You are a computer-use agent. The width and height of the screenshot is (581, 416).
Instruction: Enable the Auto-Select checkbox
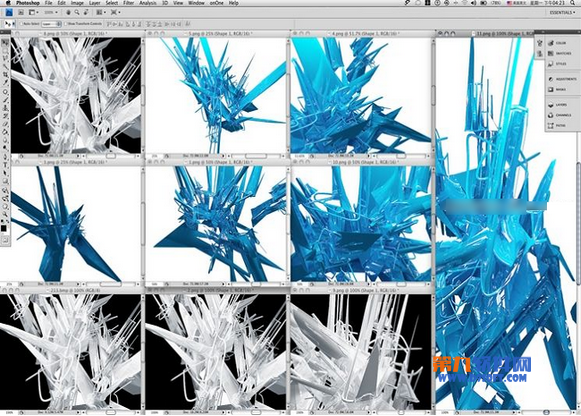pos(21,24)
